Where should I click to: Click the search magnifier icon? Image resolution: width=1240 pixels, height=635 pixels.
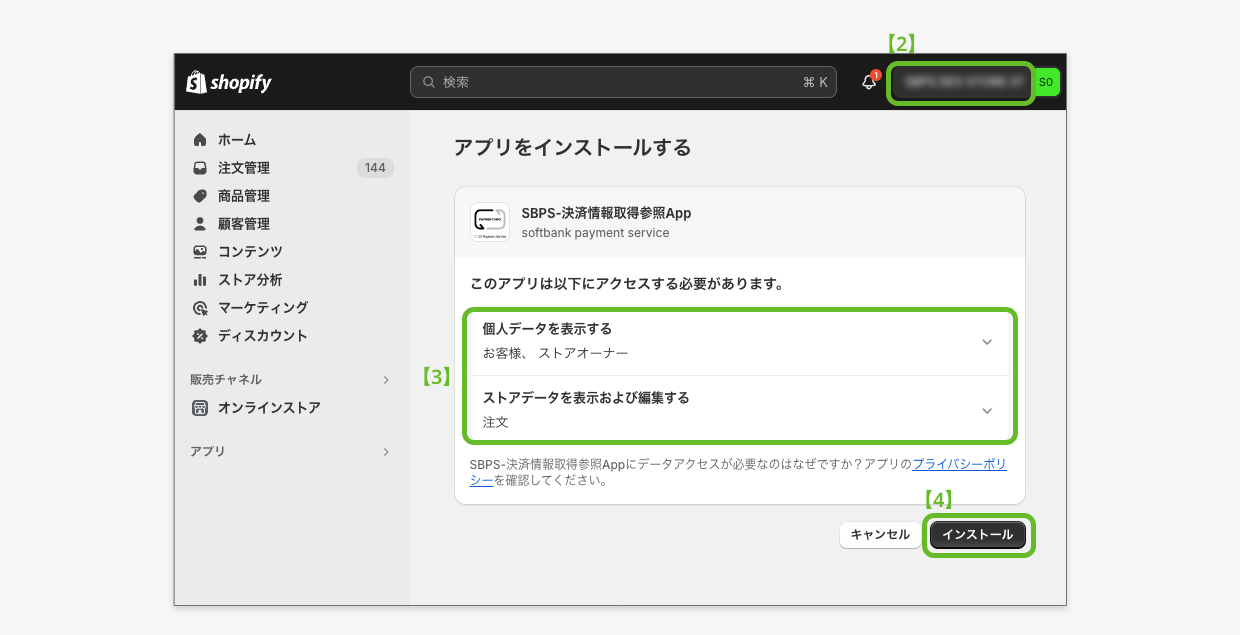point(430,82)
